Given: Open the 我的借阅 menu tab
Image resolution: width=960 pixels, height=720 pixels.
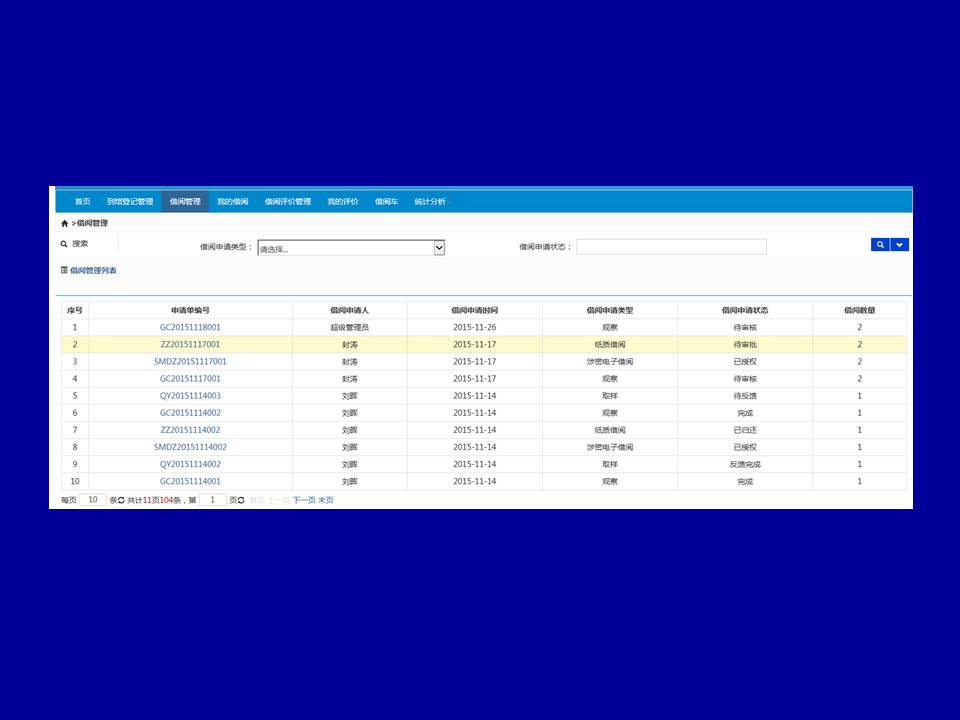Looking at the screenshot, I should (233, 201).
